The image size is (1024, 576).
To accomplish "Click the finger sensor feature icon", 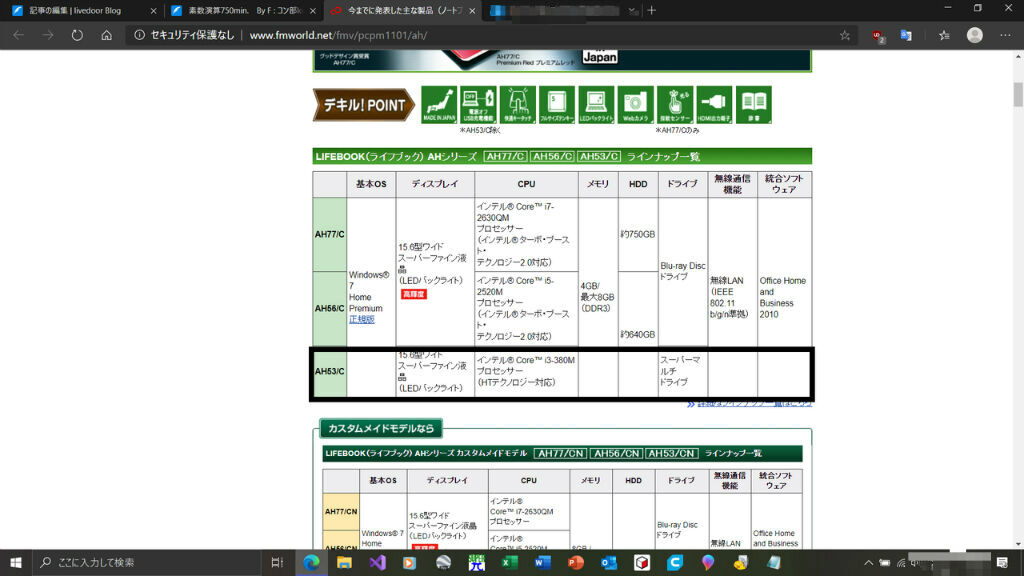I will pos(675,104).
